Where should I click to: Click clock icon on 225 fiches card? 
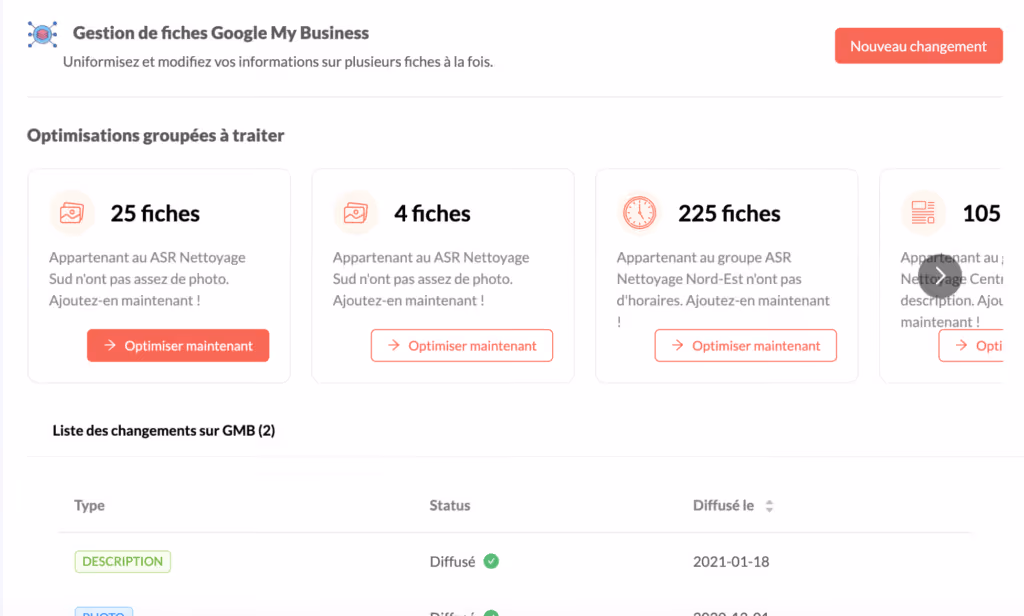[639, 213]
